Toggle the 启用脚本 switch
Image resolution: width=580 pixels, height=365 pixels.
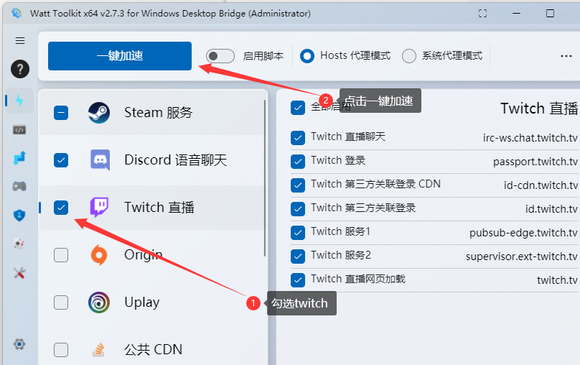(220, 56)
